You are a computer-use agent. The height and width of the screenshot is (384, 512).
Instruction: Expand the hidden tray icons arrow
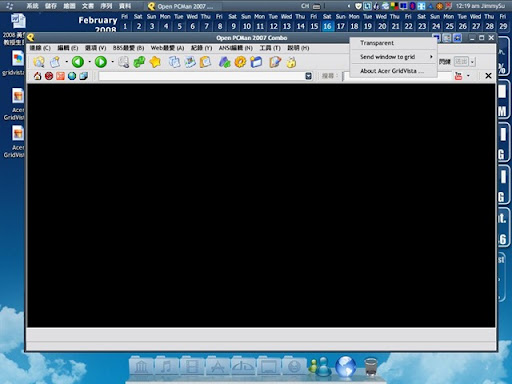coord(349,6)
